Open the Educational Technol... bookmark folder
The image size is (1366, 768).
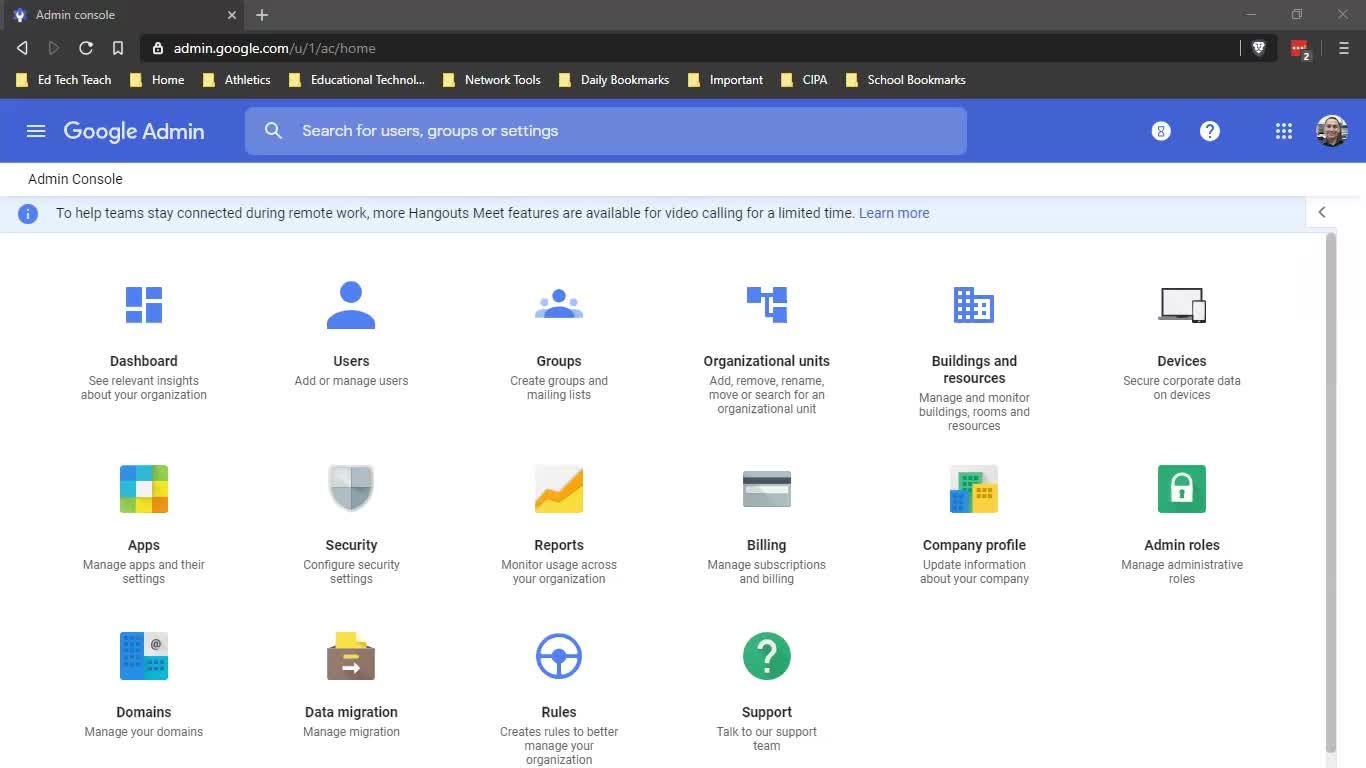pos(356,80)
